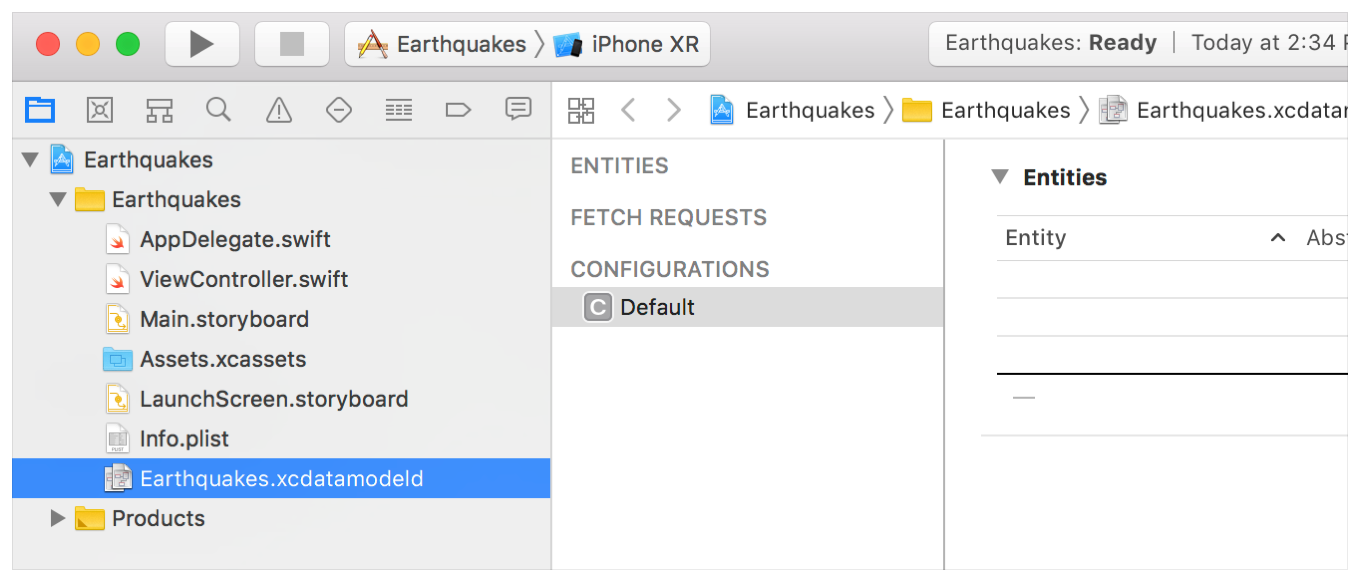Click the Run (play) button
The height and width of the screenshot is (582, 1360).
coord(202,44)
